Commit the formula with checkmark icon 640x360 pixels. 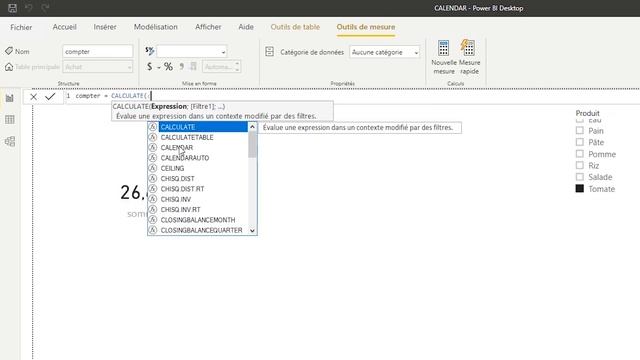[50, 97]
